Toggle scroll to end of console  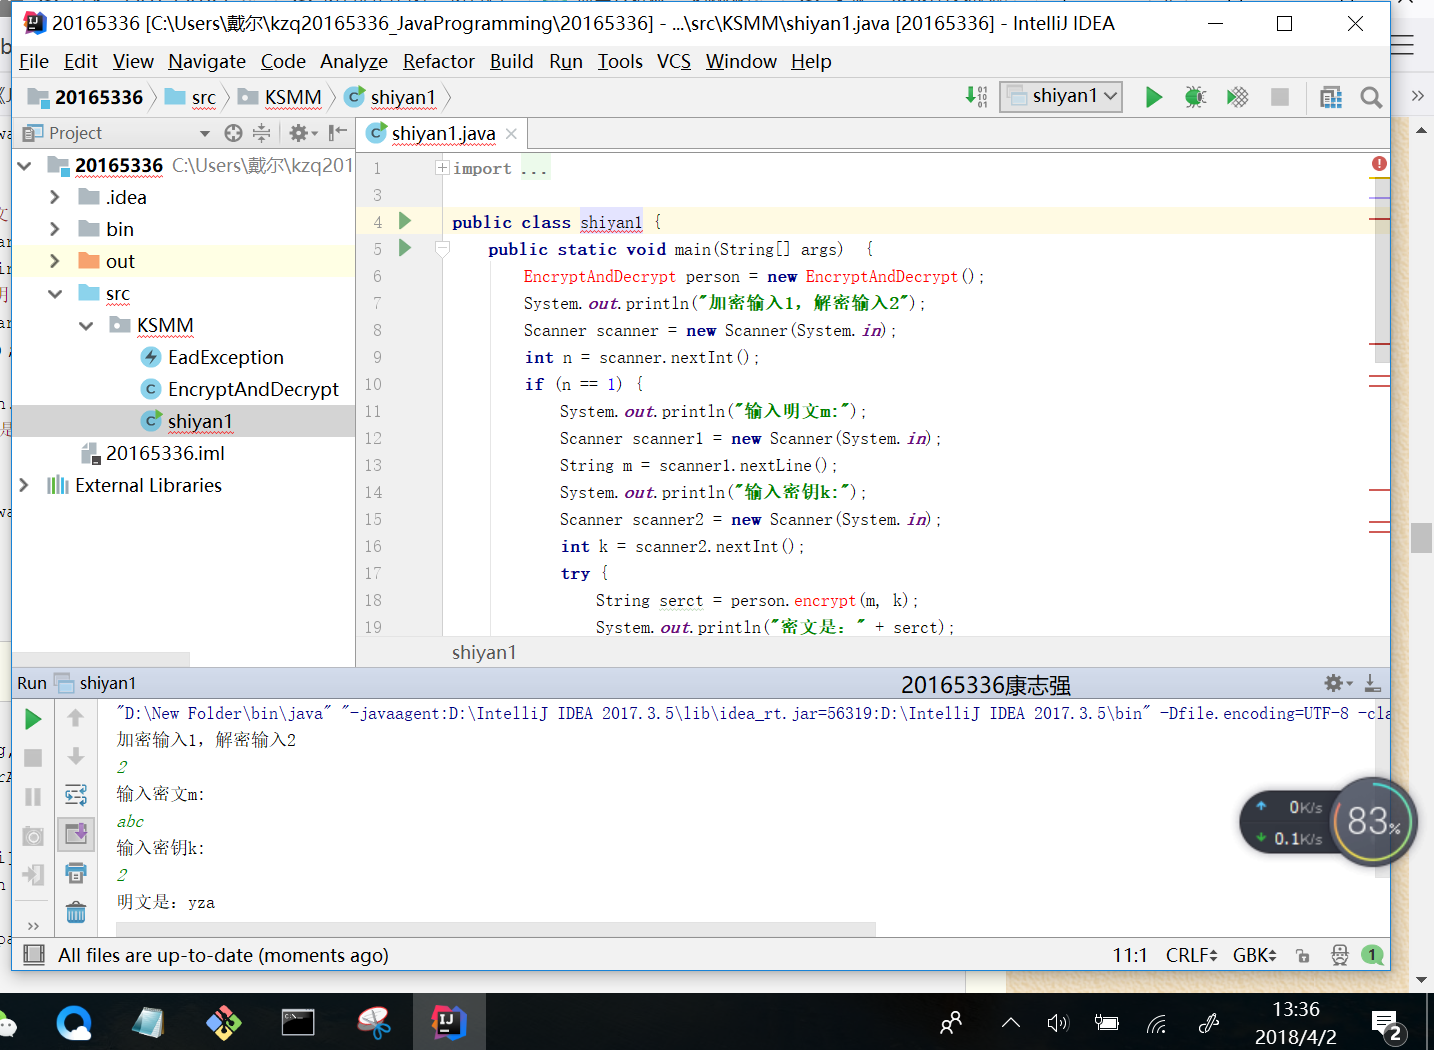coord(76,833)
